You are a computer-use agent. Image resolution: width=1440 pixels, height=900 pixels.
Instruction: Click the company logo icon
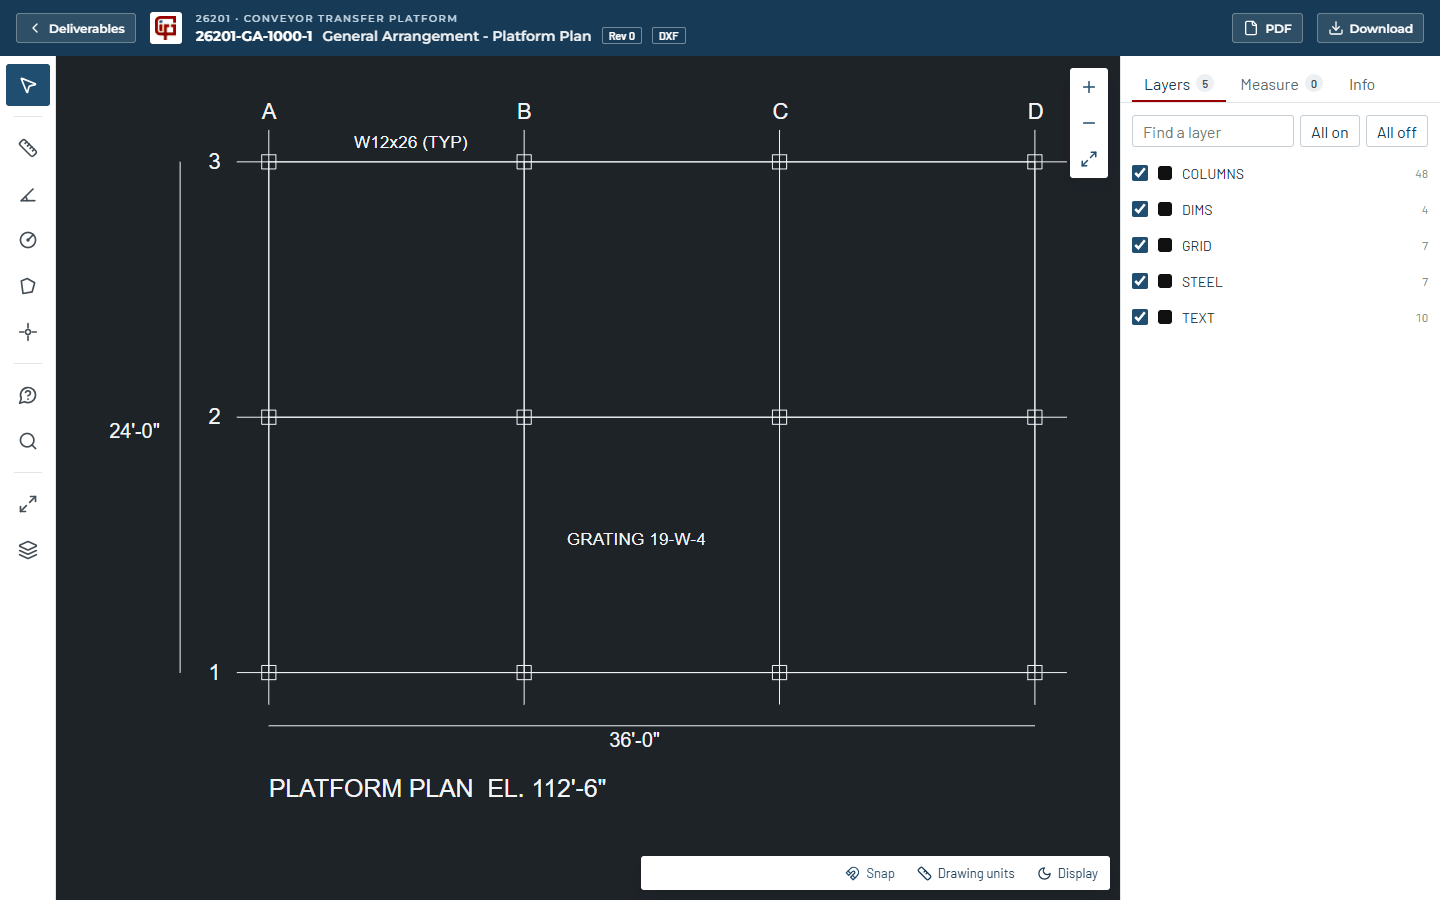tap(166, 28)
